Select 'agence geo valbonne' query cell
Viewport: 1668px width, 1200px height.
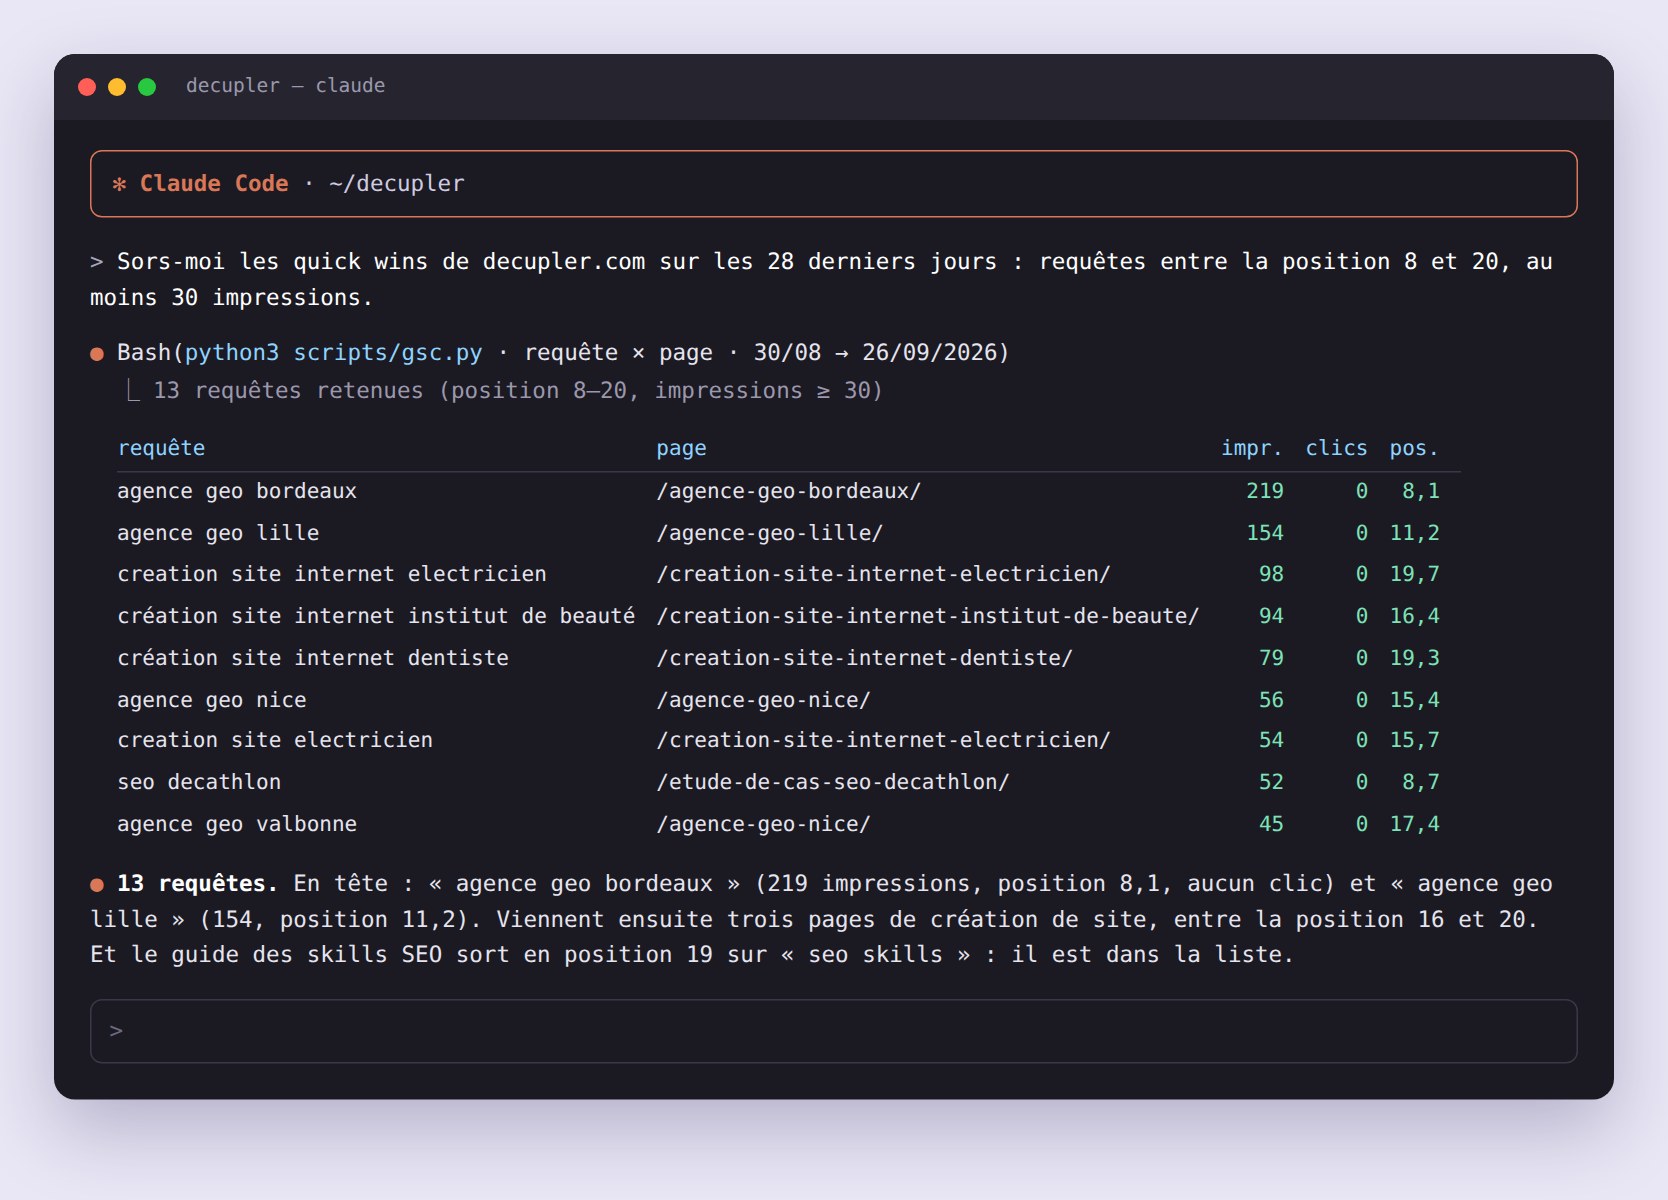pyautogui.click(x=237, y=824)
